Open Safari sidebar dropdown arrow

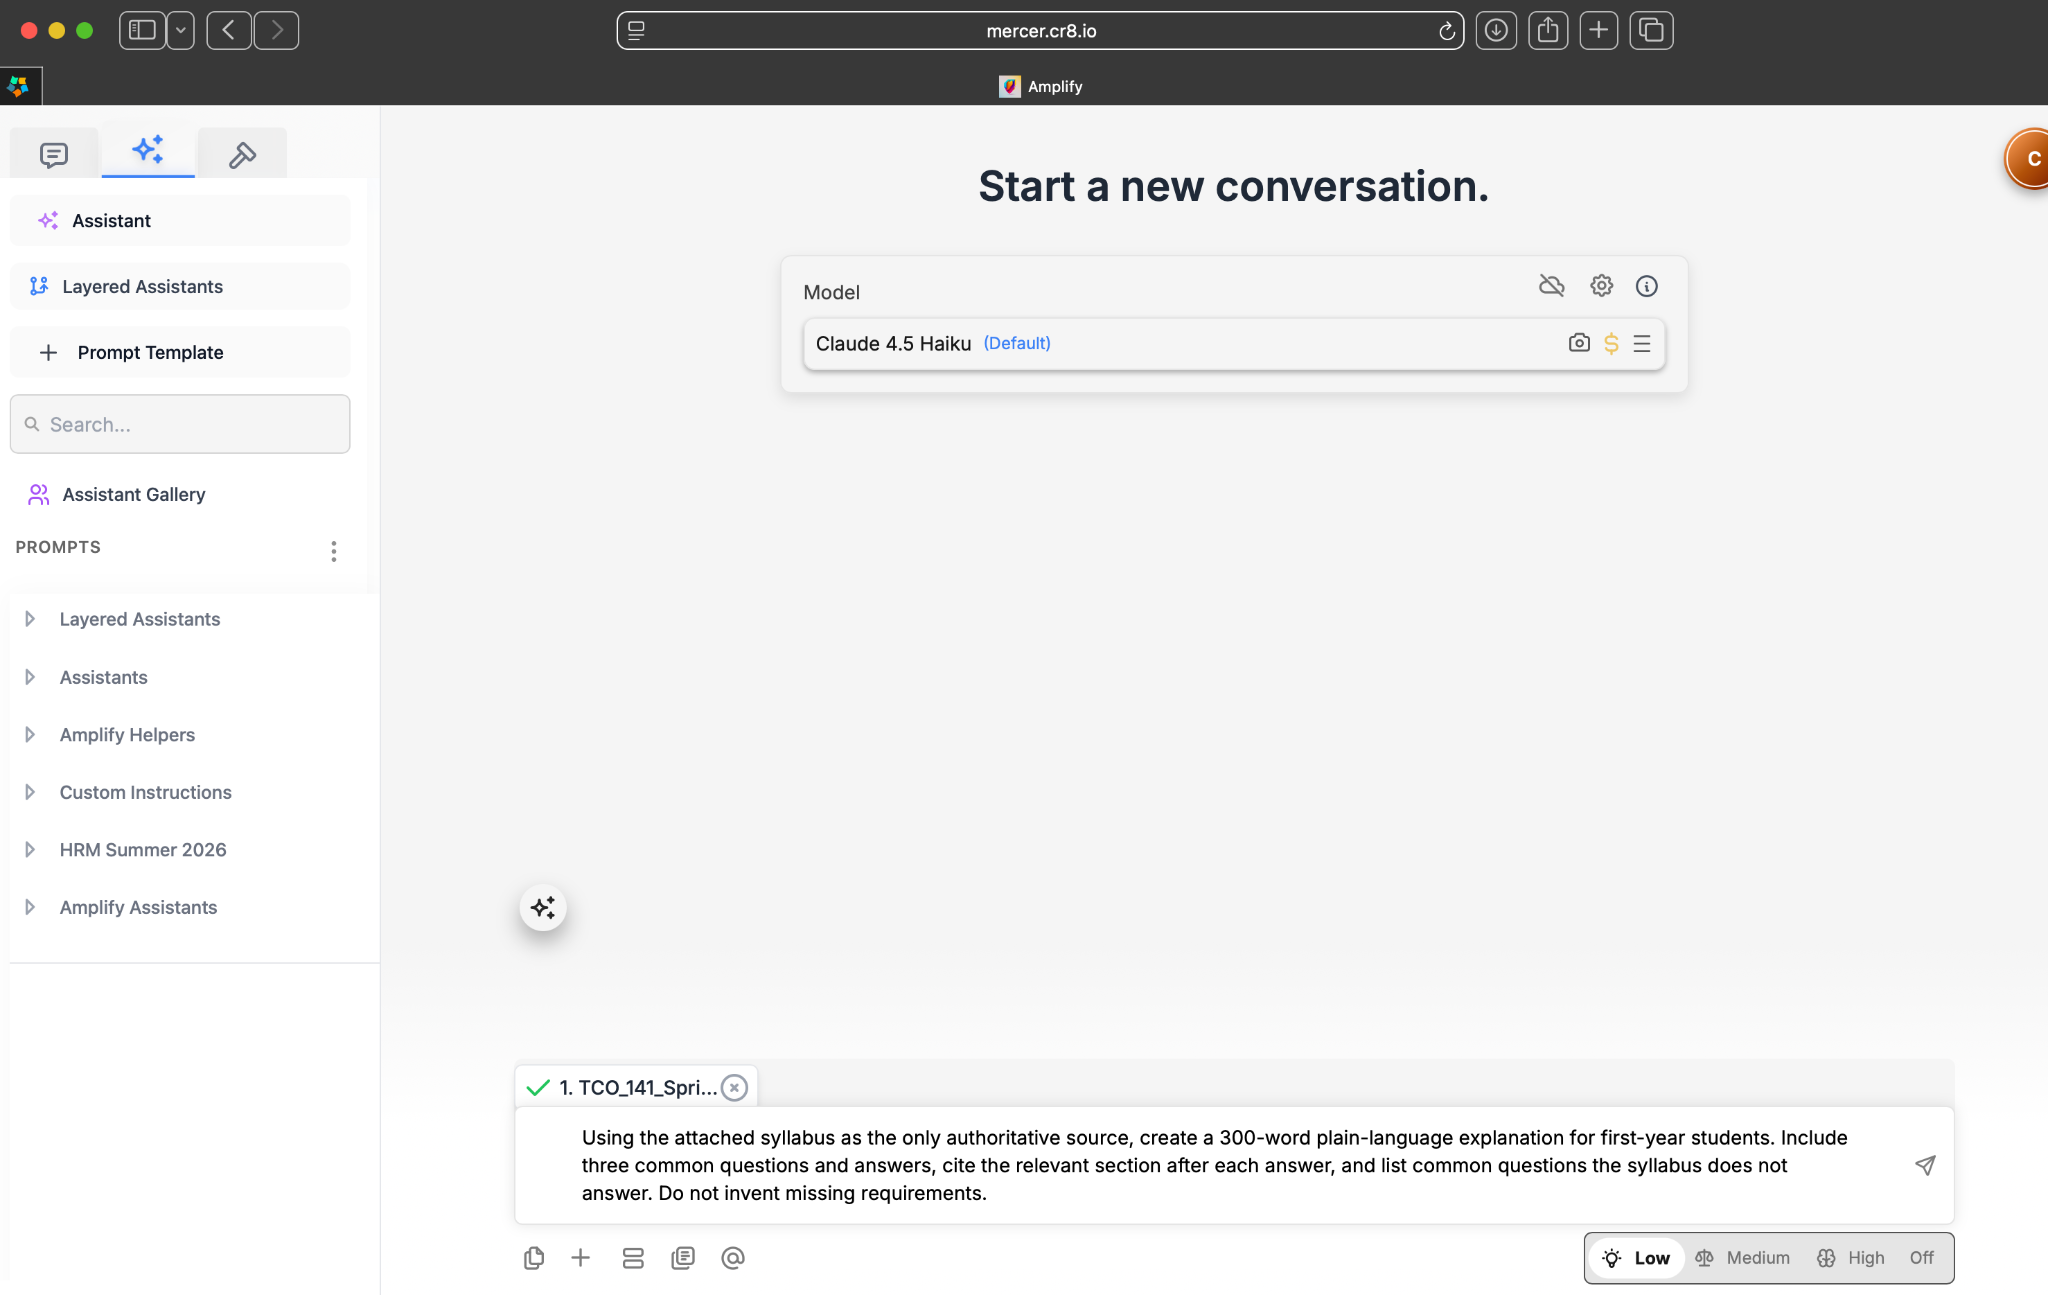tap(181, 30)
